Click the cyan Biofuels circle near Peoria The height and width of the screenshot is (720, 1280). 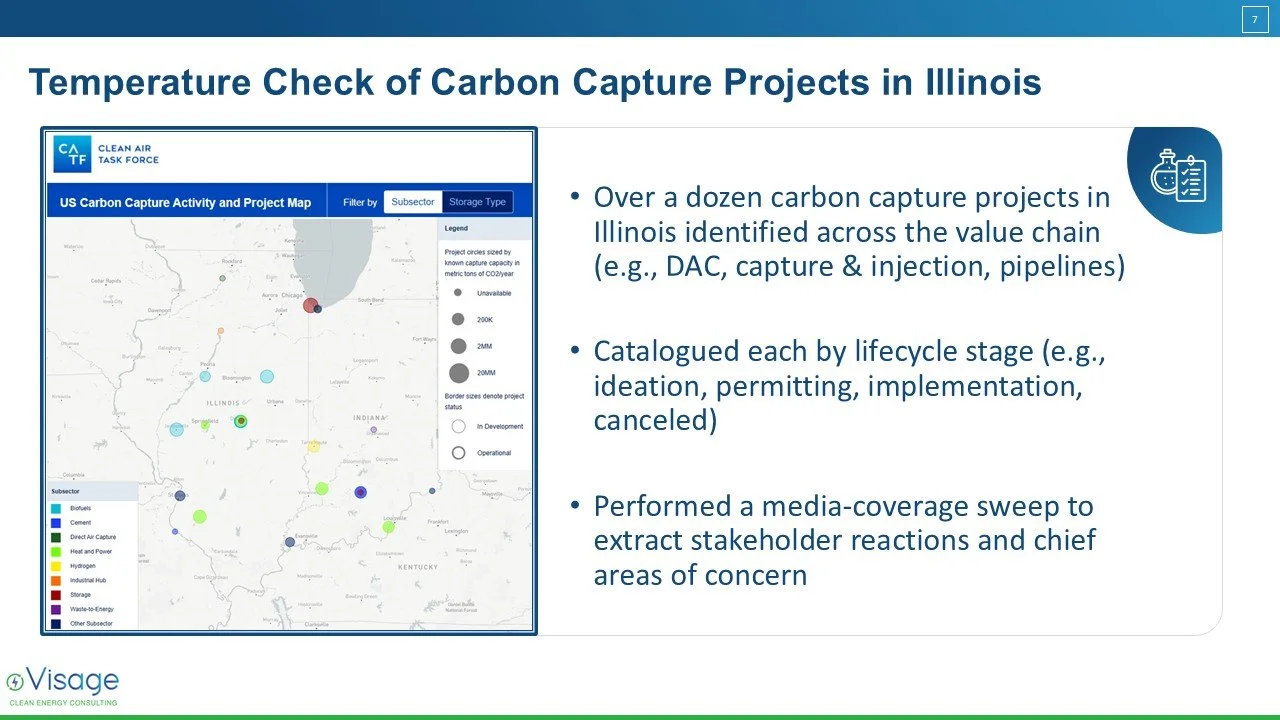pyautogui.click(x=205, y=376)
